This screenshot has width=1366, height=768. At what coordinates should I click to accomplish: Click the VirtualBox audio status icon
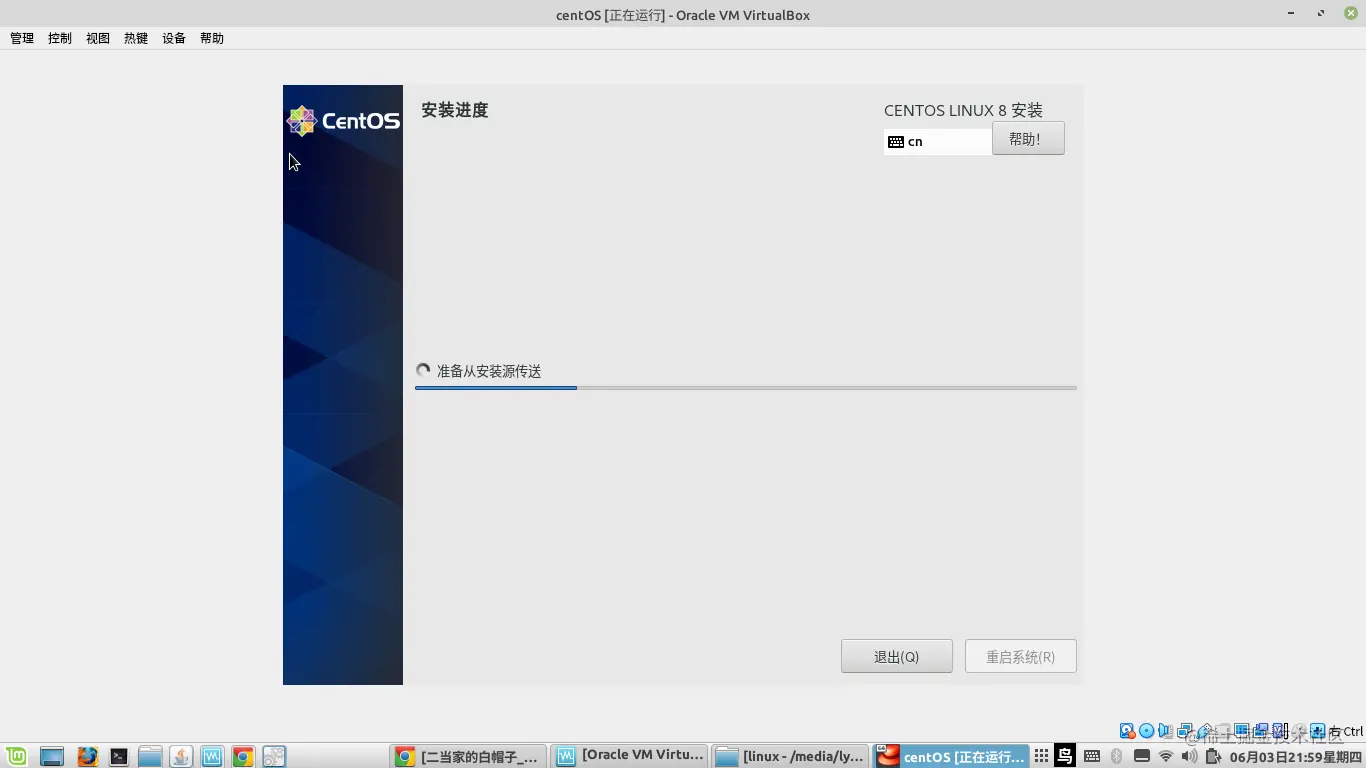point(1165,731)
